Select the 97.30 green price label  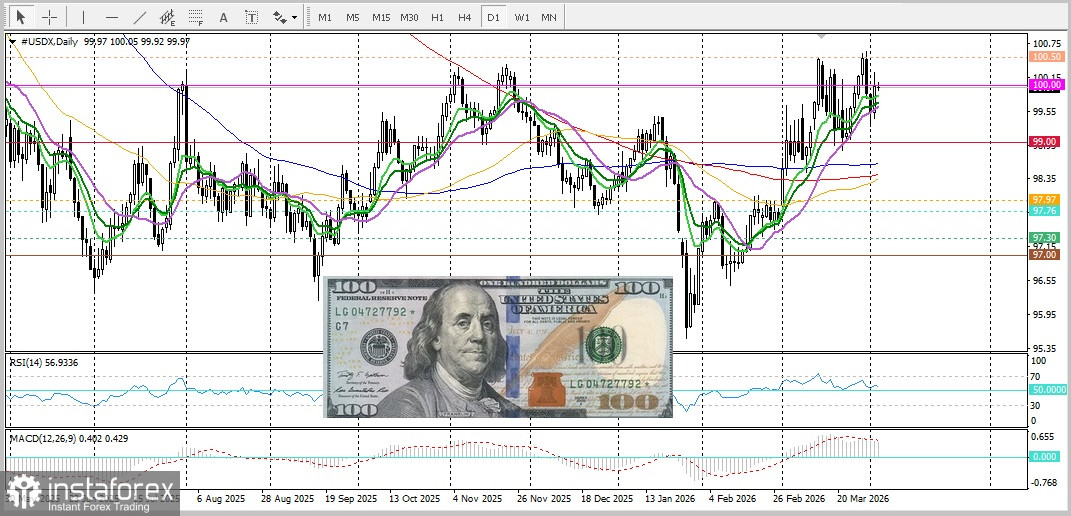(1046, 237)
